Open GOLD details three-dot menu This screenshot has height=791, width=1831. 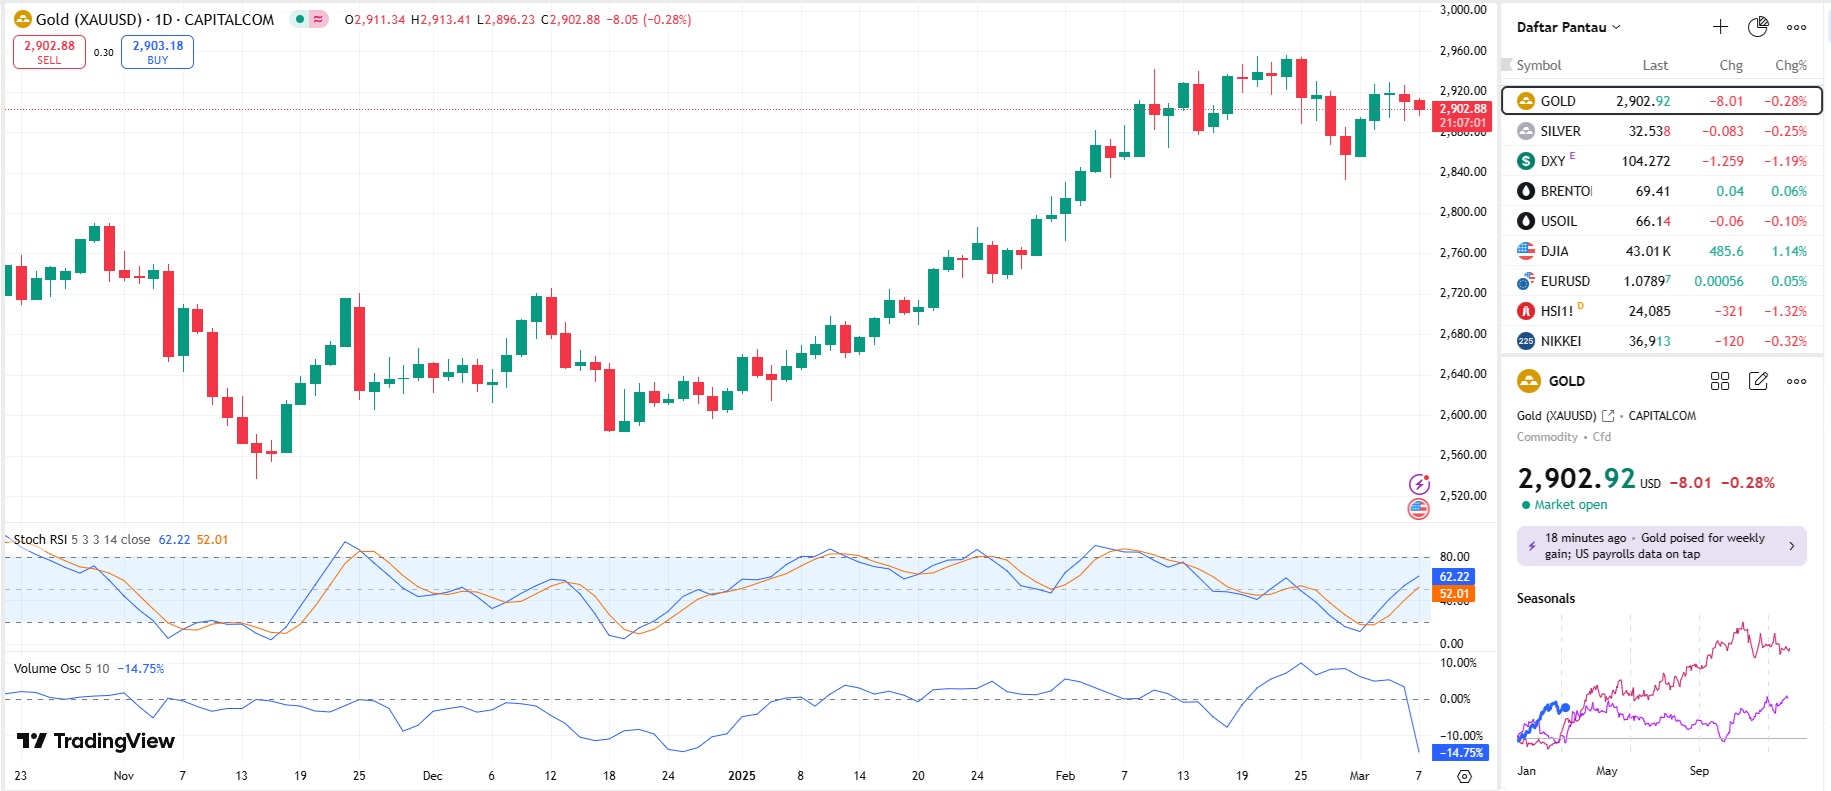pos(1796,381)
